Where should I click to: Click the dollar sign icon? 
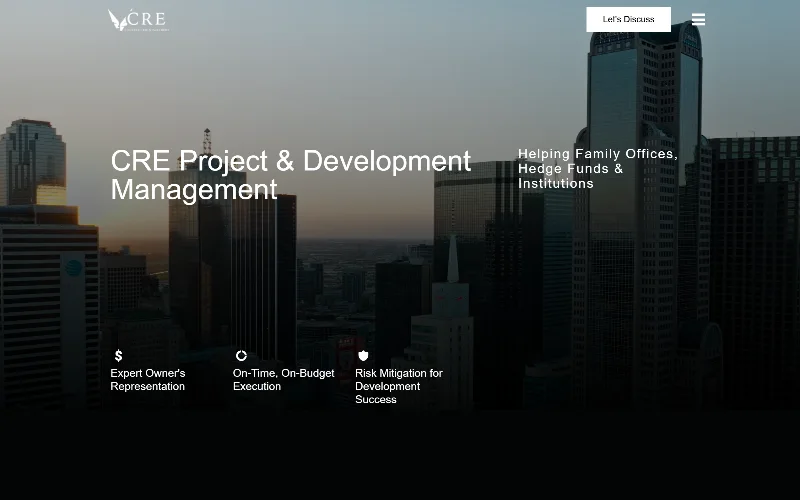pos(118,356)
